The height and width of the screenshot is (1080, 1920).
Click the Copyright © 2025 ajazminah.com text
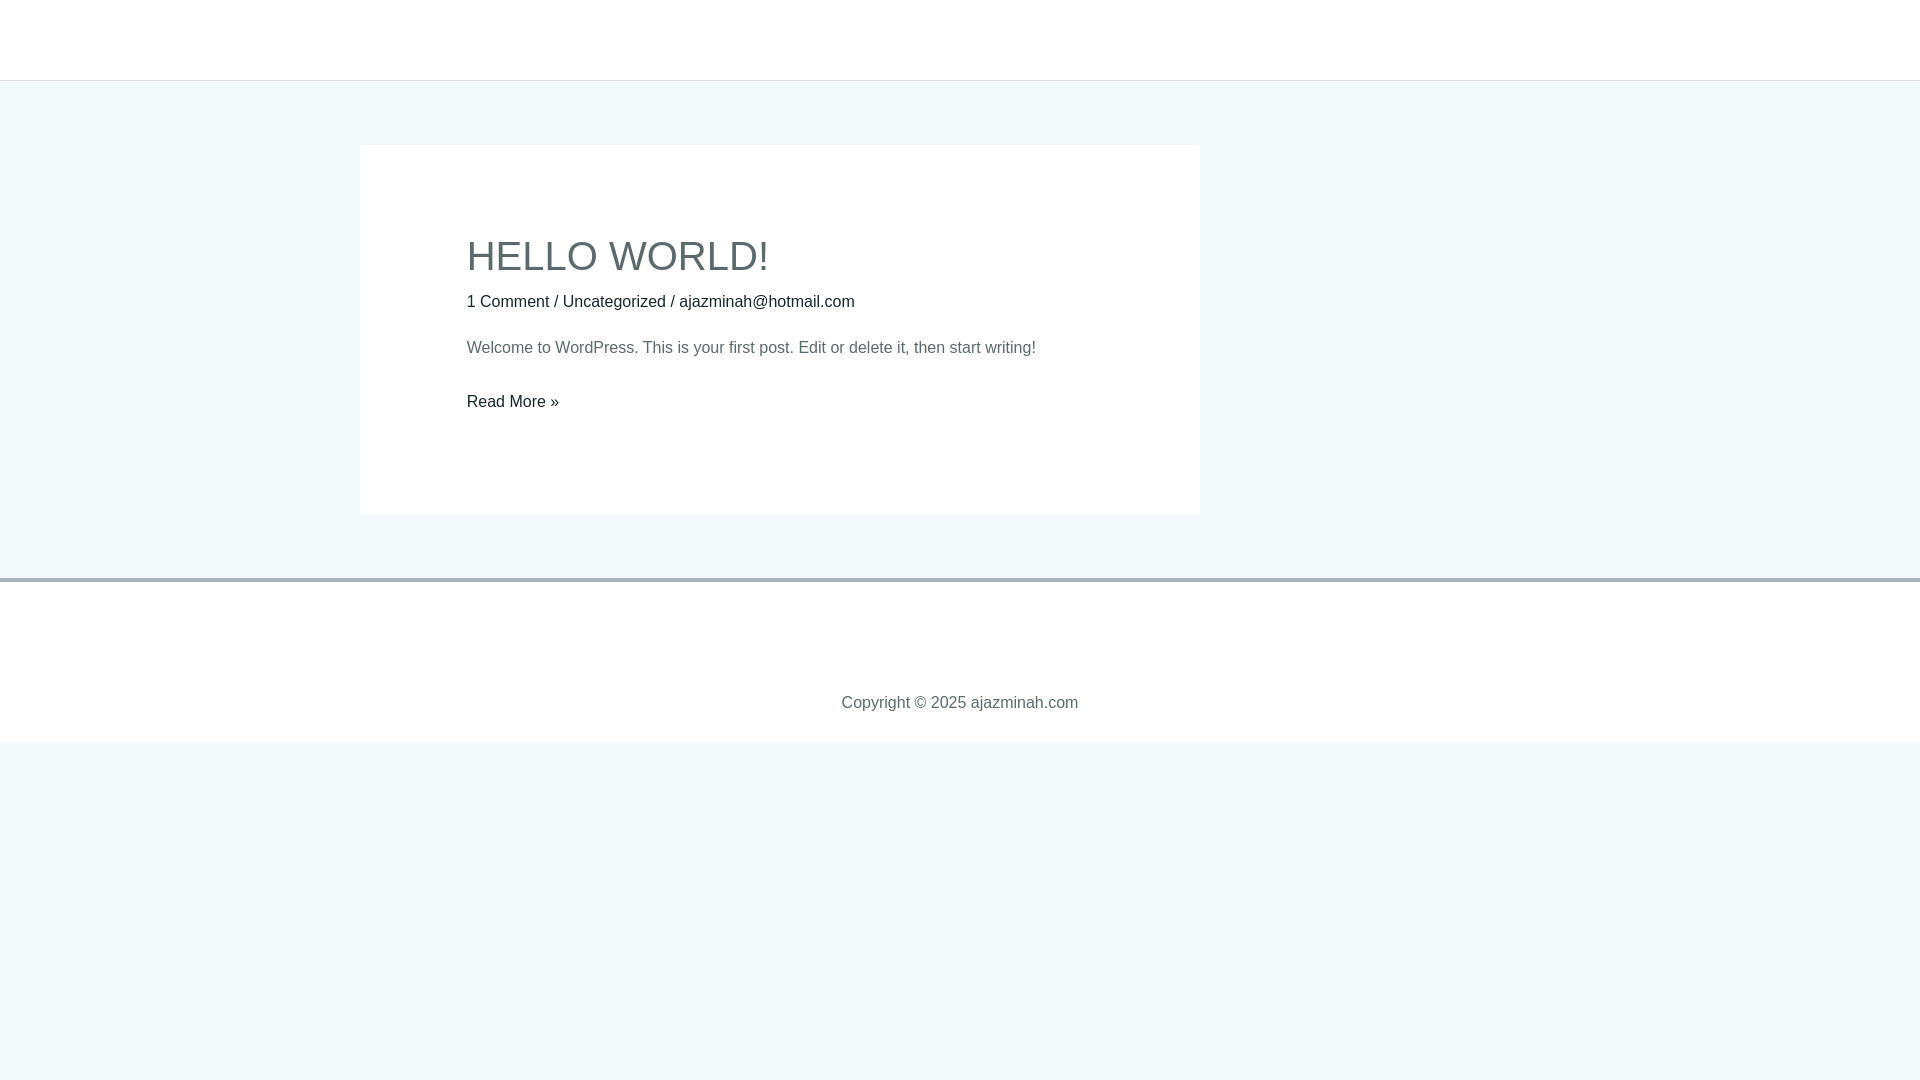960,702
